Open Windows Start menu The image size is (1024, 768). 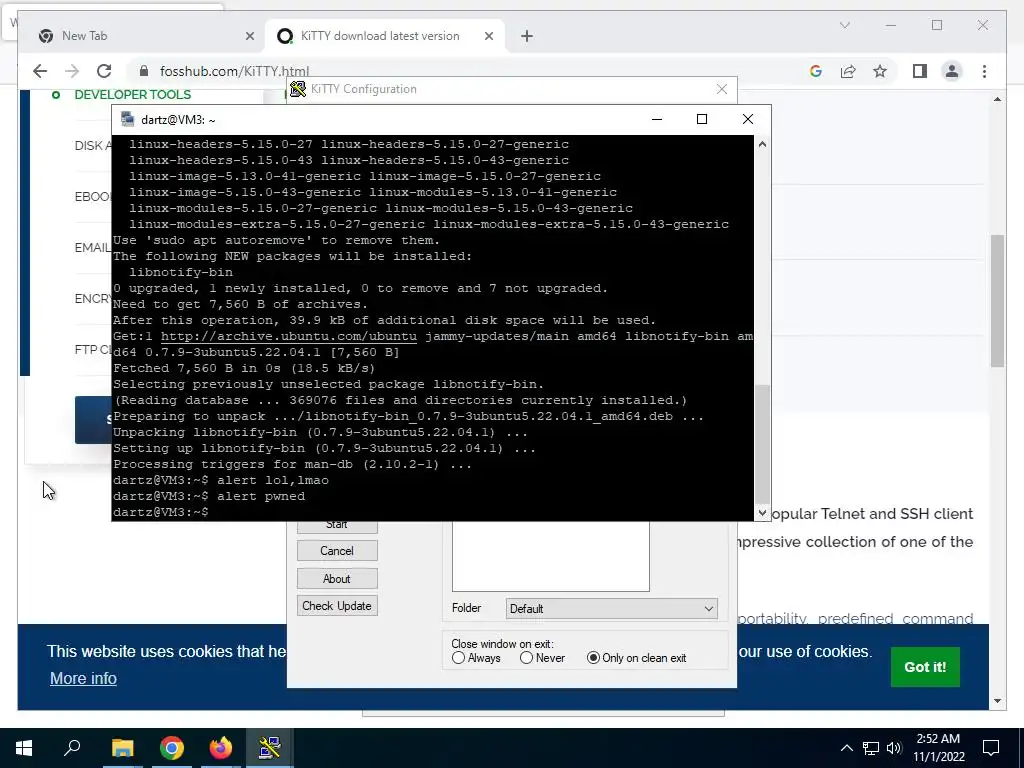pos(24,748)
